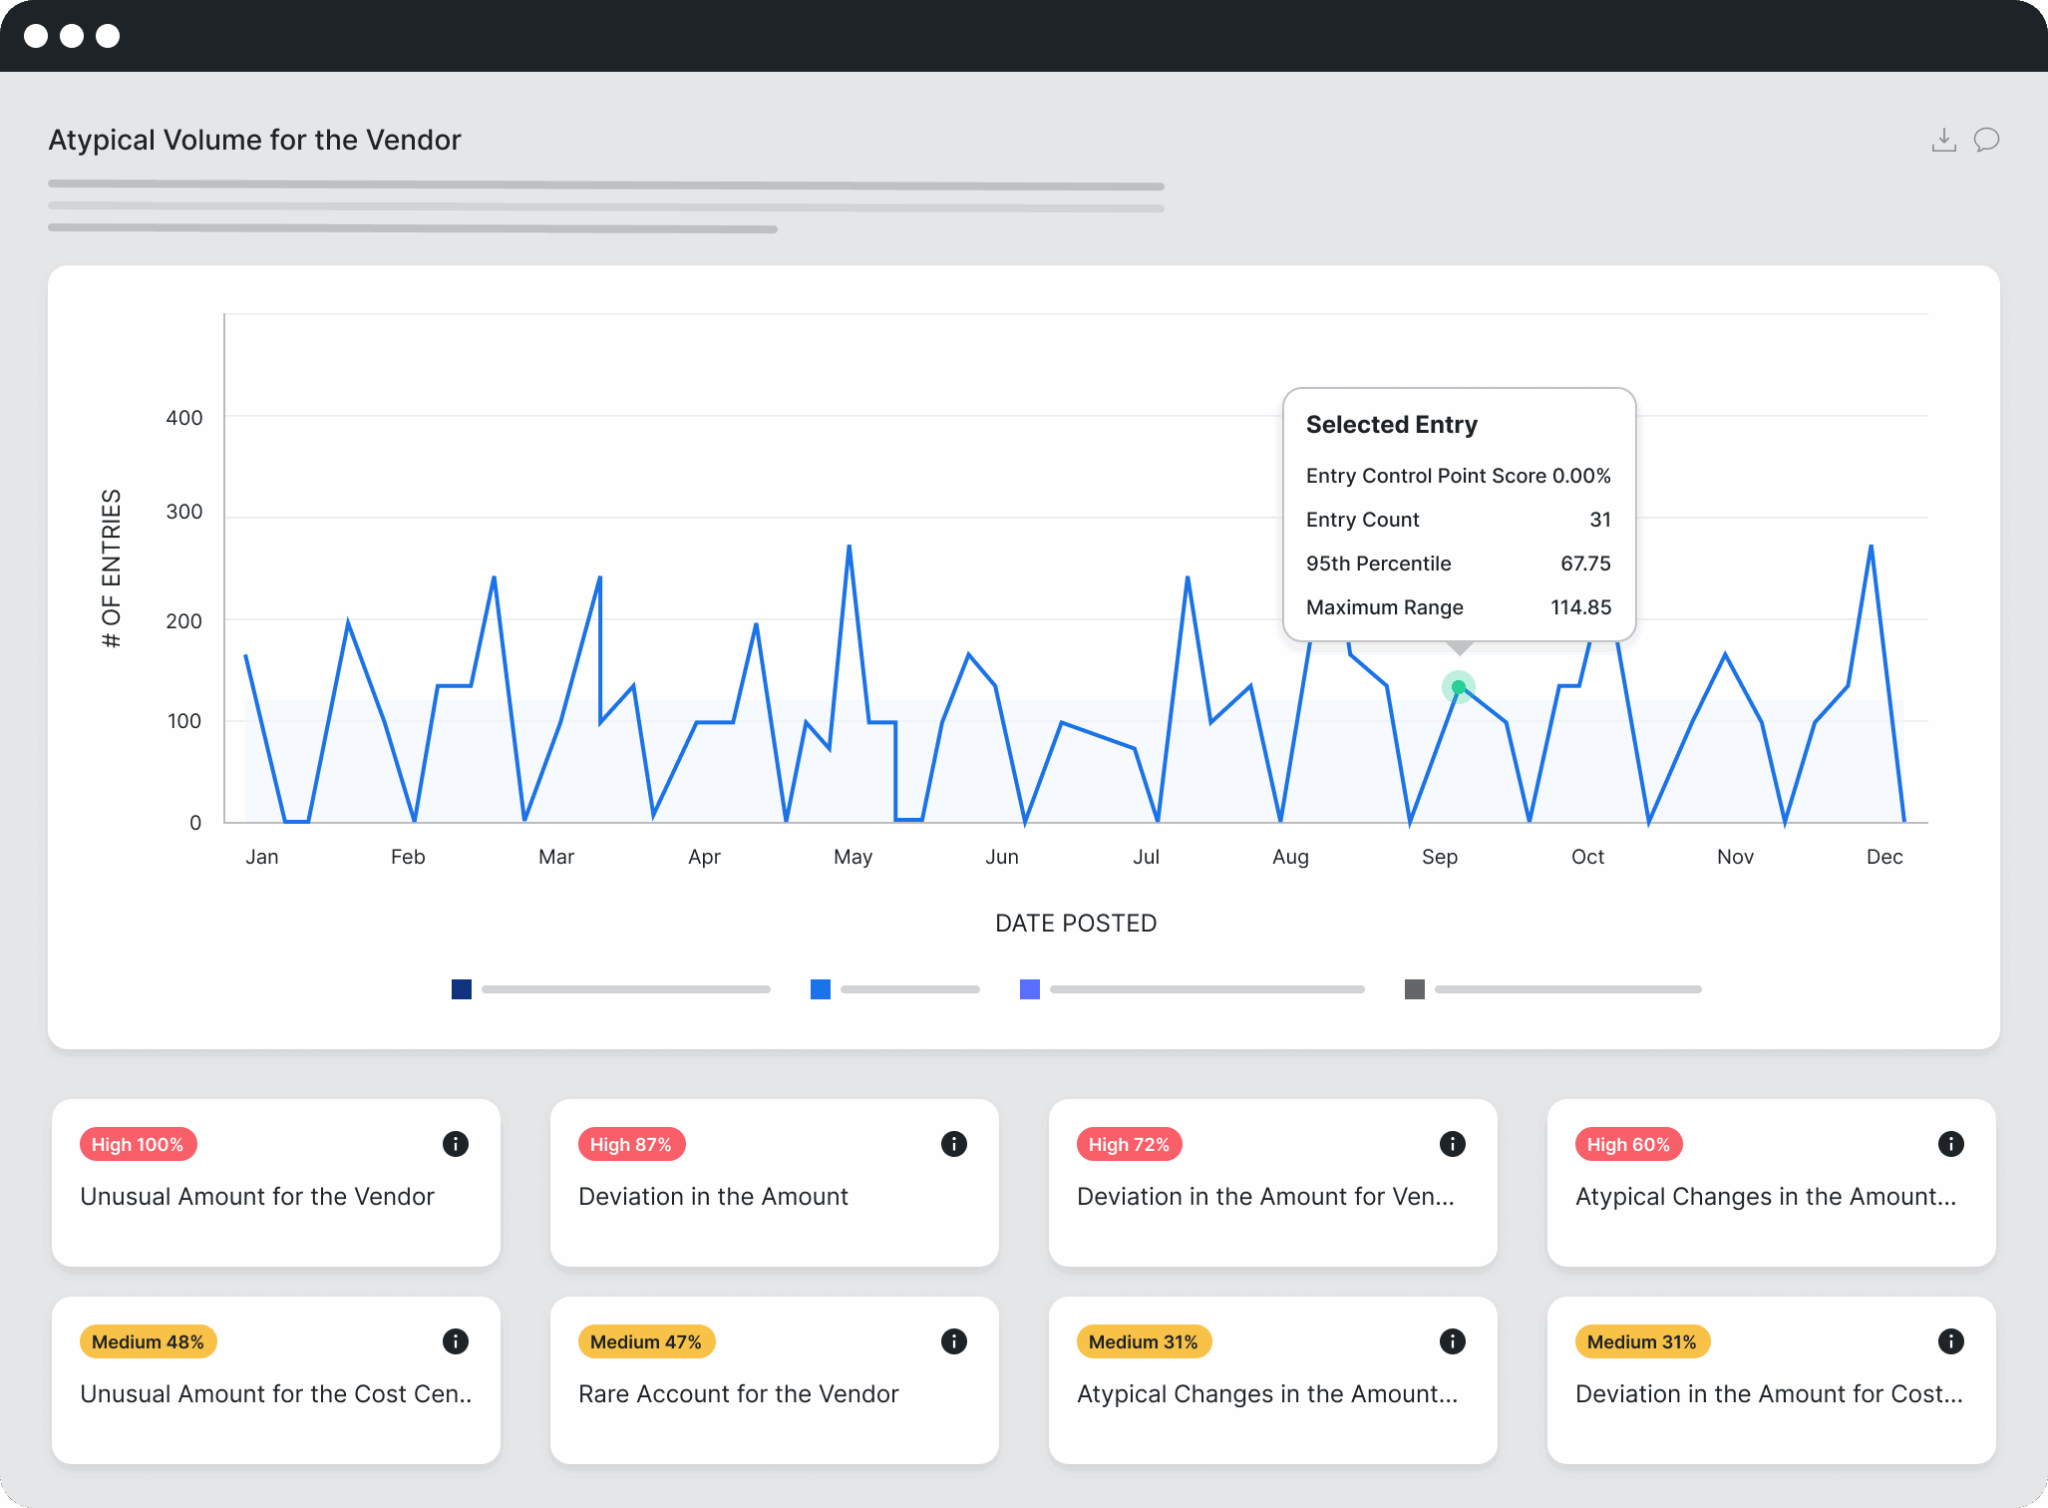Viewport: 2048px width, 1508px height.
Task: Adjust the blue legend slider
Action: [909, 989]
